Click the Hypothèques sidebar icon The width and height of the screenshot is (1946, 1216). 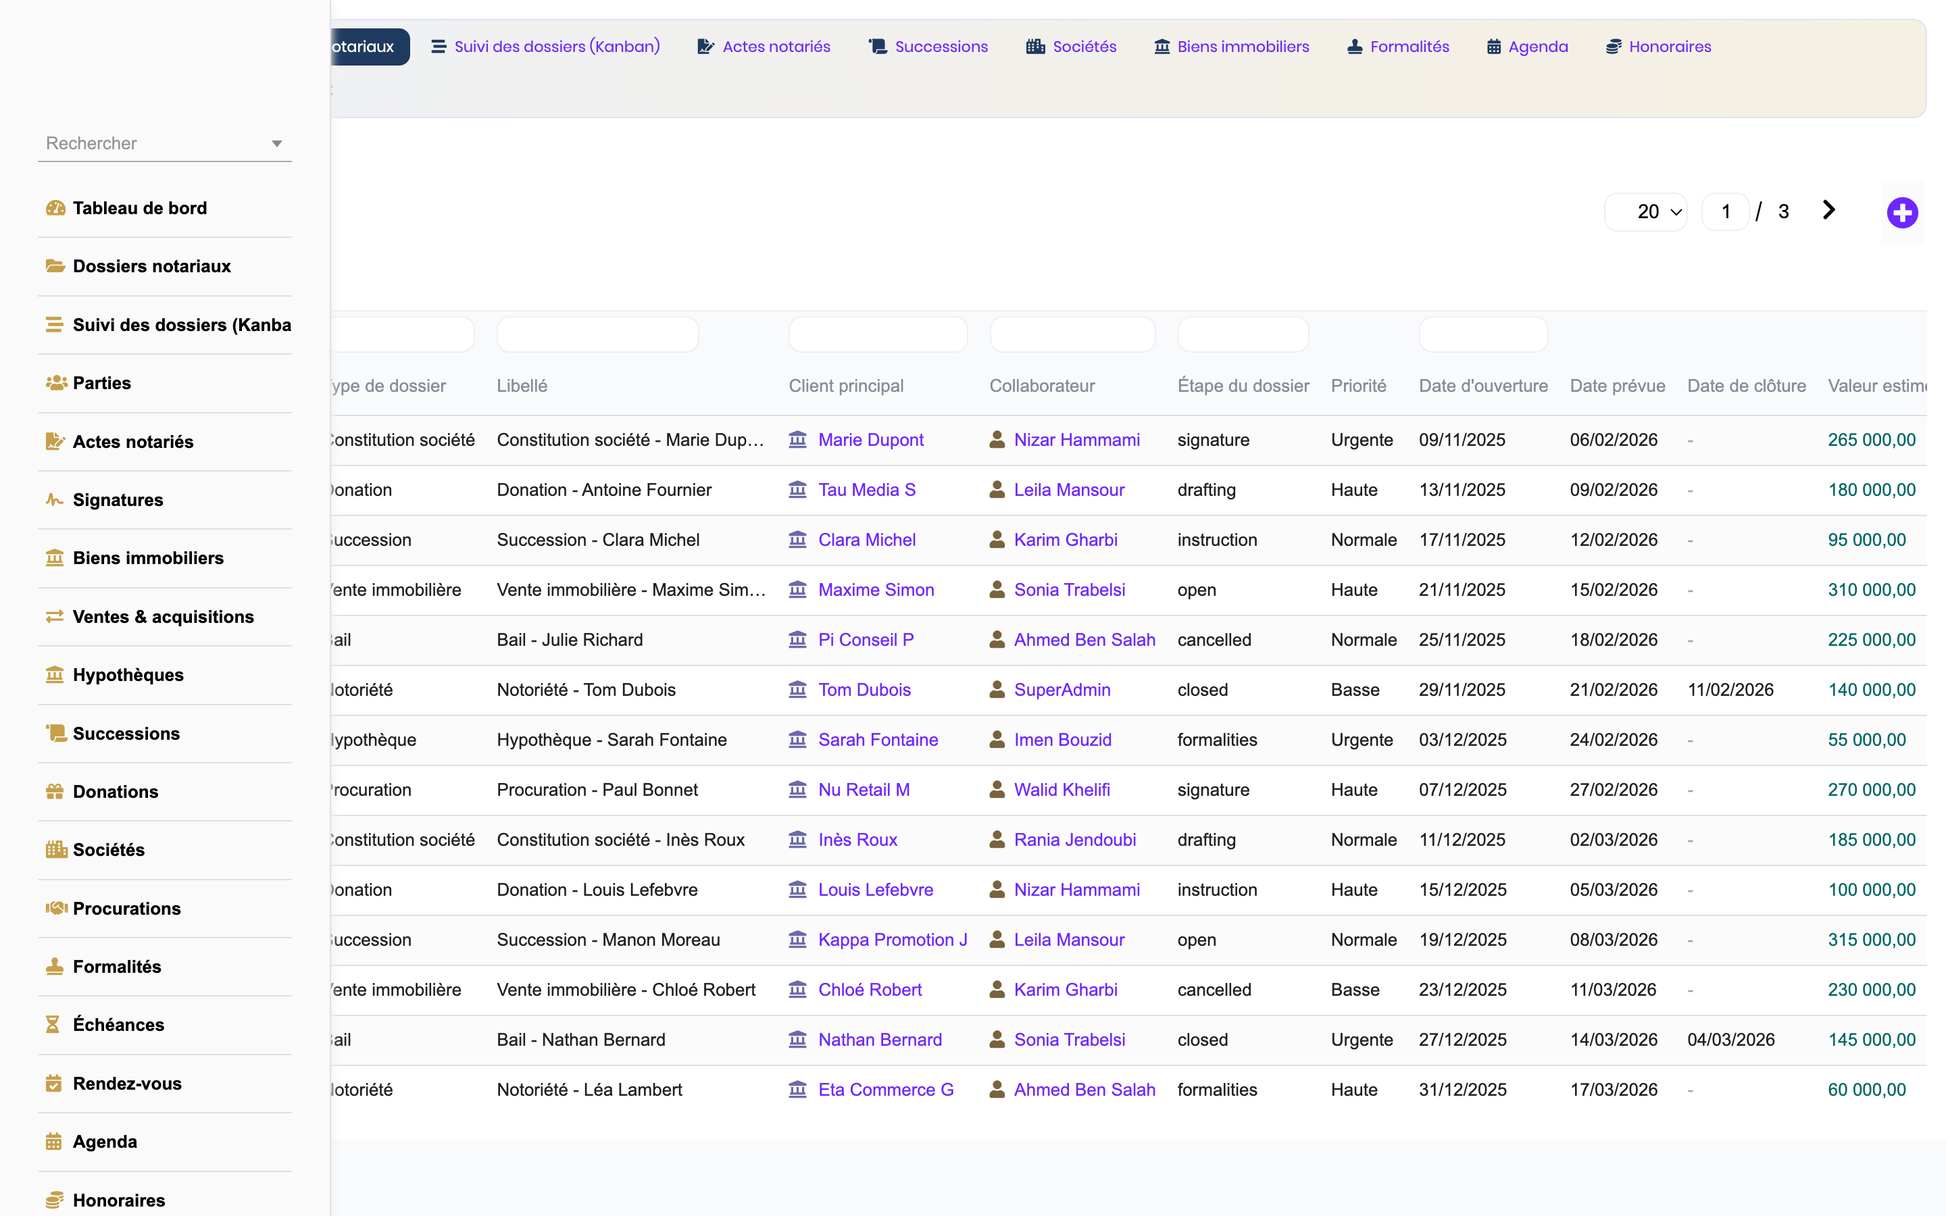55,674
